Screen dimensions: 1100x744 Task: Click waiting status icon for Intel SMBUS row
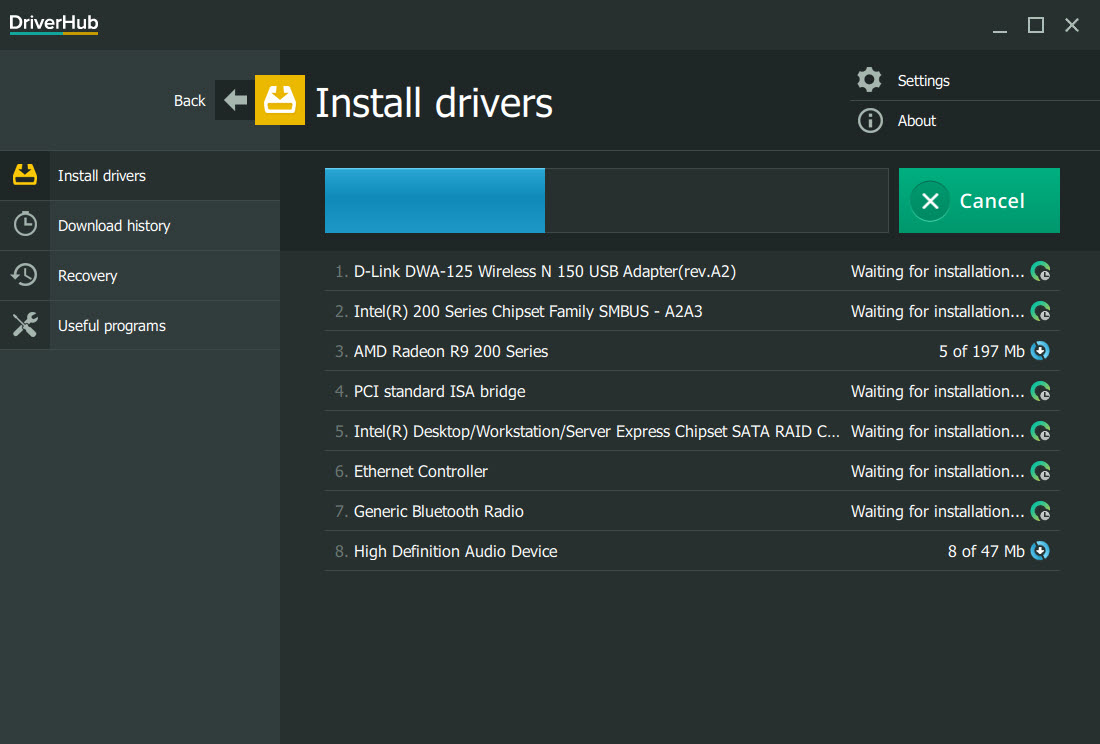[1040, 311]
